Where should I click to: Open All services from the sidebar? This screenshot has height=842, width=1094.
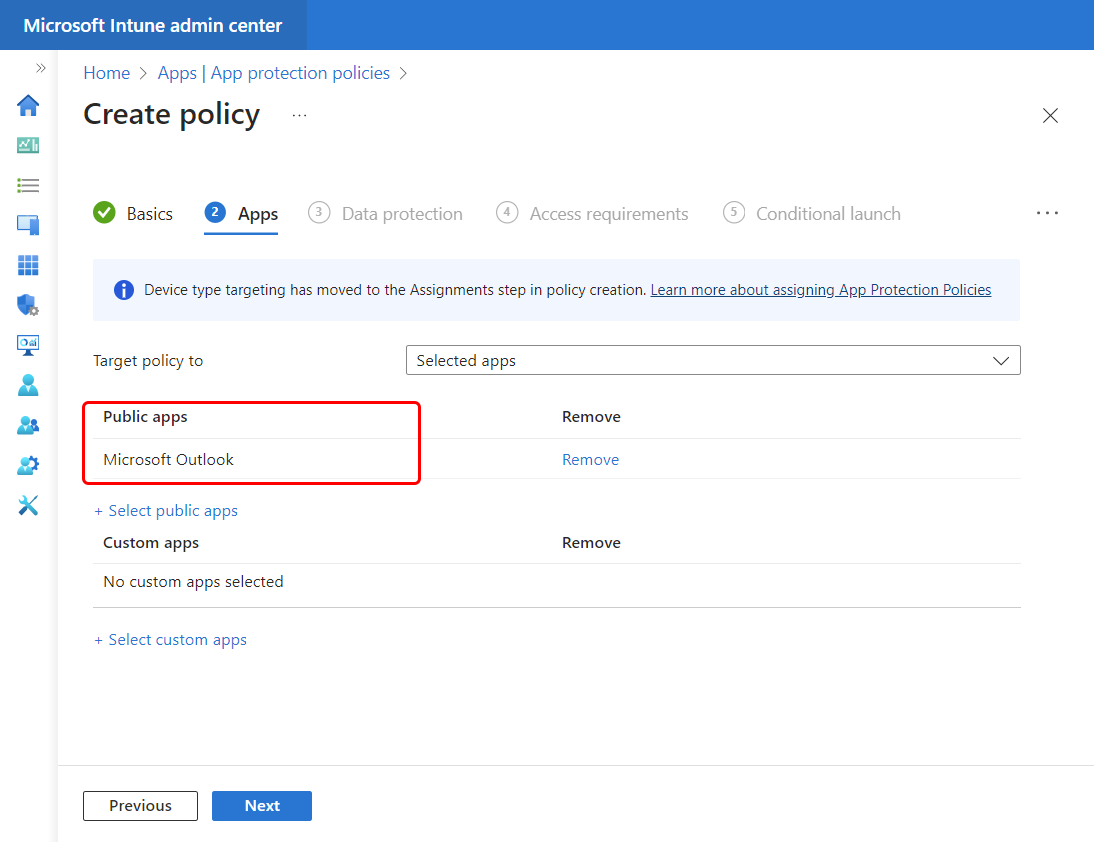pyautogui.click(x=27, y=185)
